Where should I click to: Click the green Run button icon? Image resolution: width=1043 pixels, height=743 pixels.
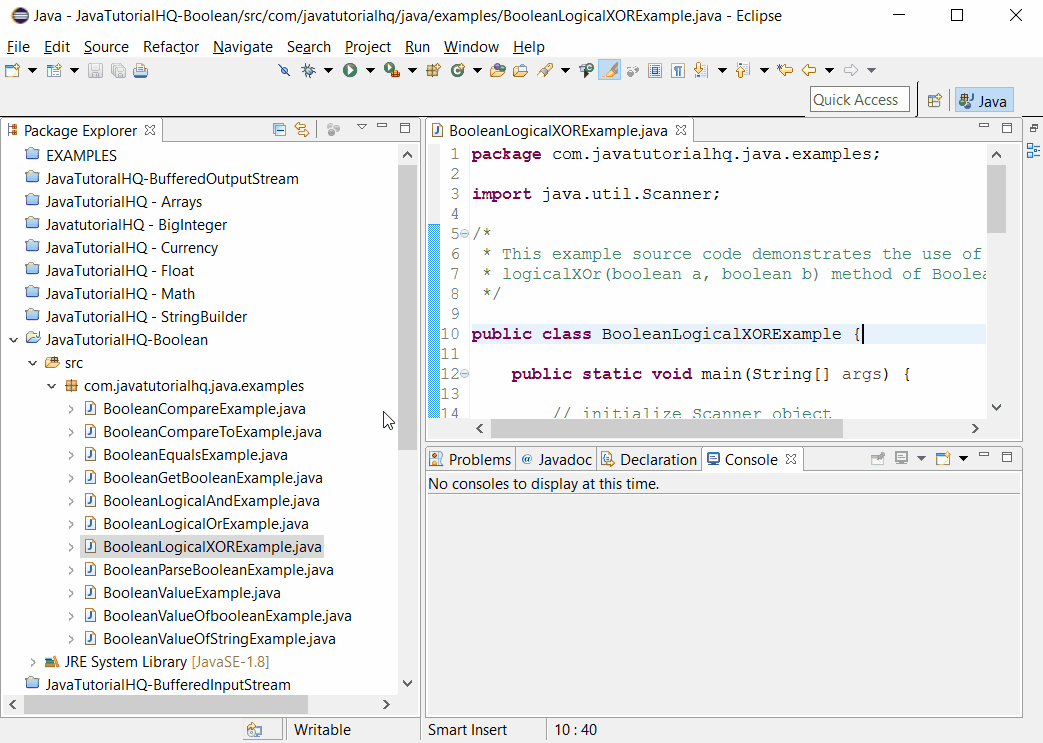[350, 70]
